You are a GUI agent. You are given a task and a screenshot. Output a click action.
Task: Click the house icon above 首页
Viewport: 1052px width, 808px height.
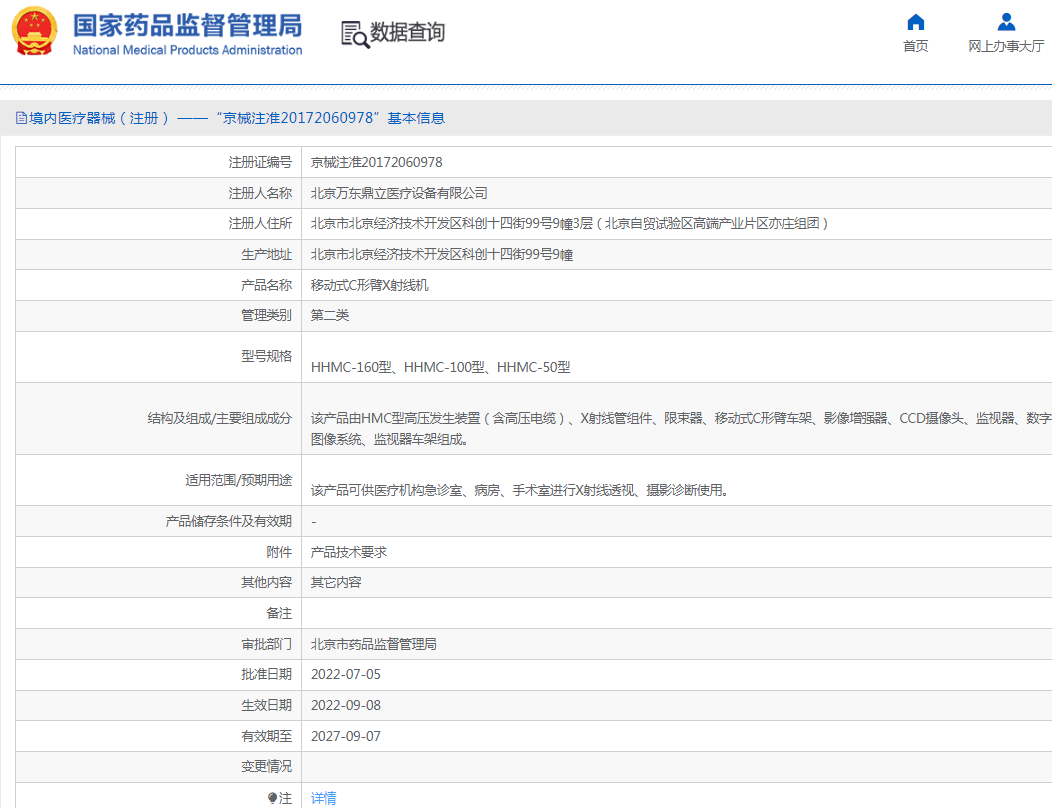point(915,22)
